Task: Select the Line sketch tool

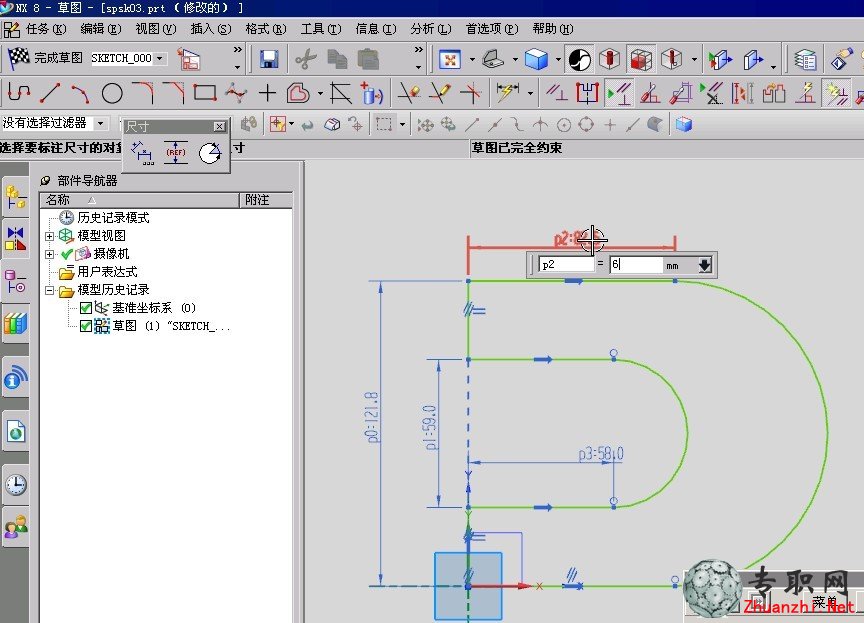Action: click(x=50, y=93)
